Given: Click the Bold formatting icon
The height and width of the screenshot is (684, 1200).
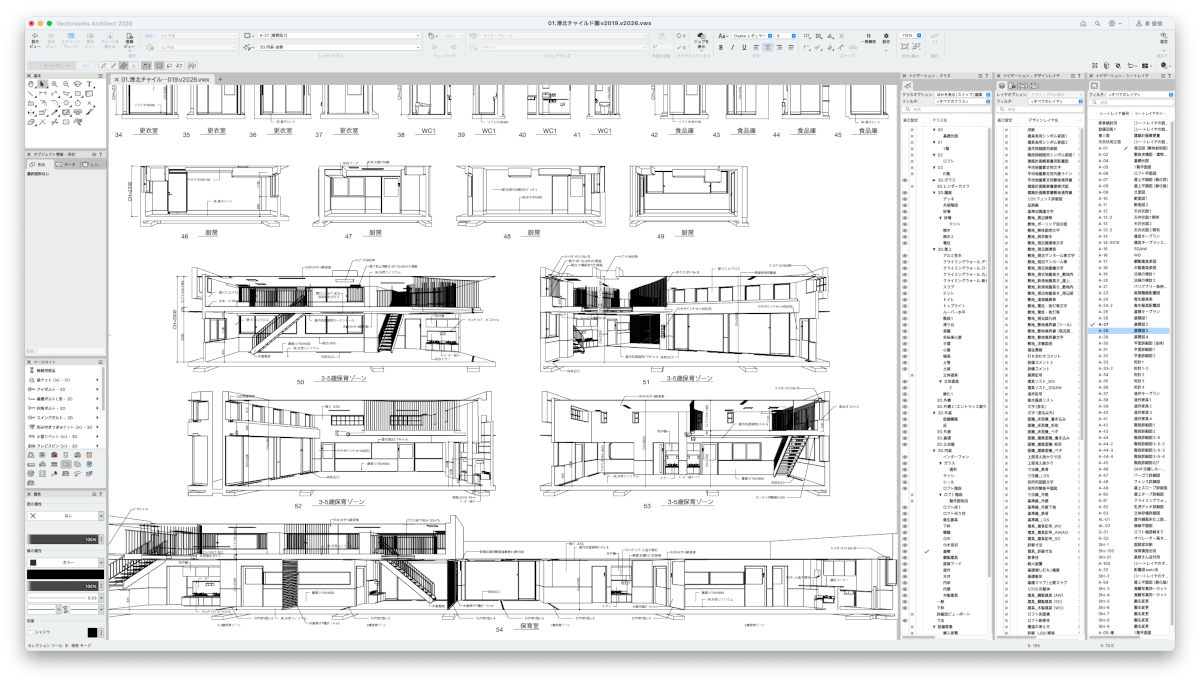Looking at the screenshot, I should (721, 47).
